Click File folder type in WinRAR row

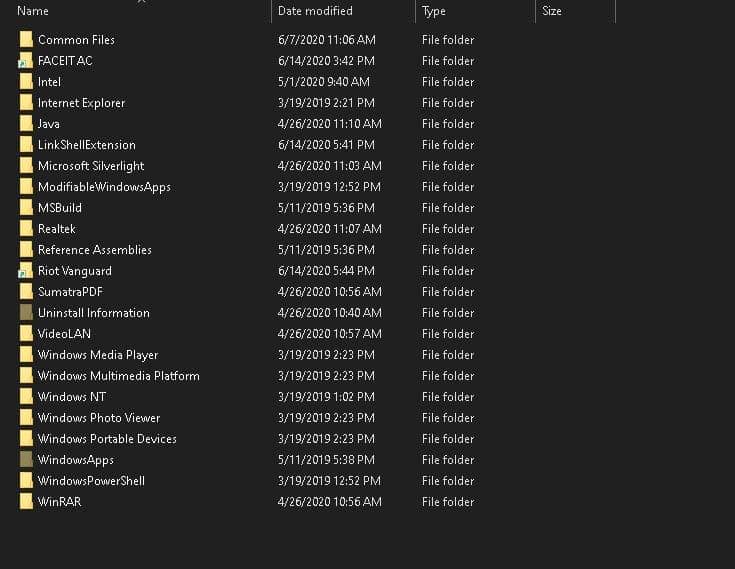[x=448, y=502]
